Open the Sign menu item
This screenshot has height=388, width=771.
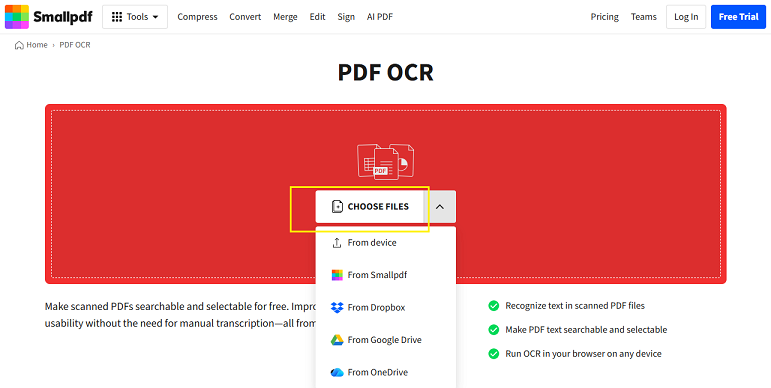[x=346, y=17]
